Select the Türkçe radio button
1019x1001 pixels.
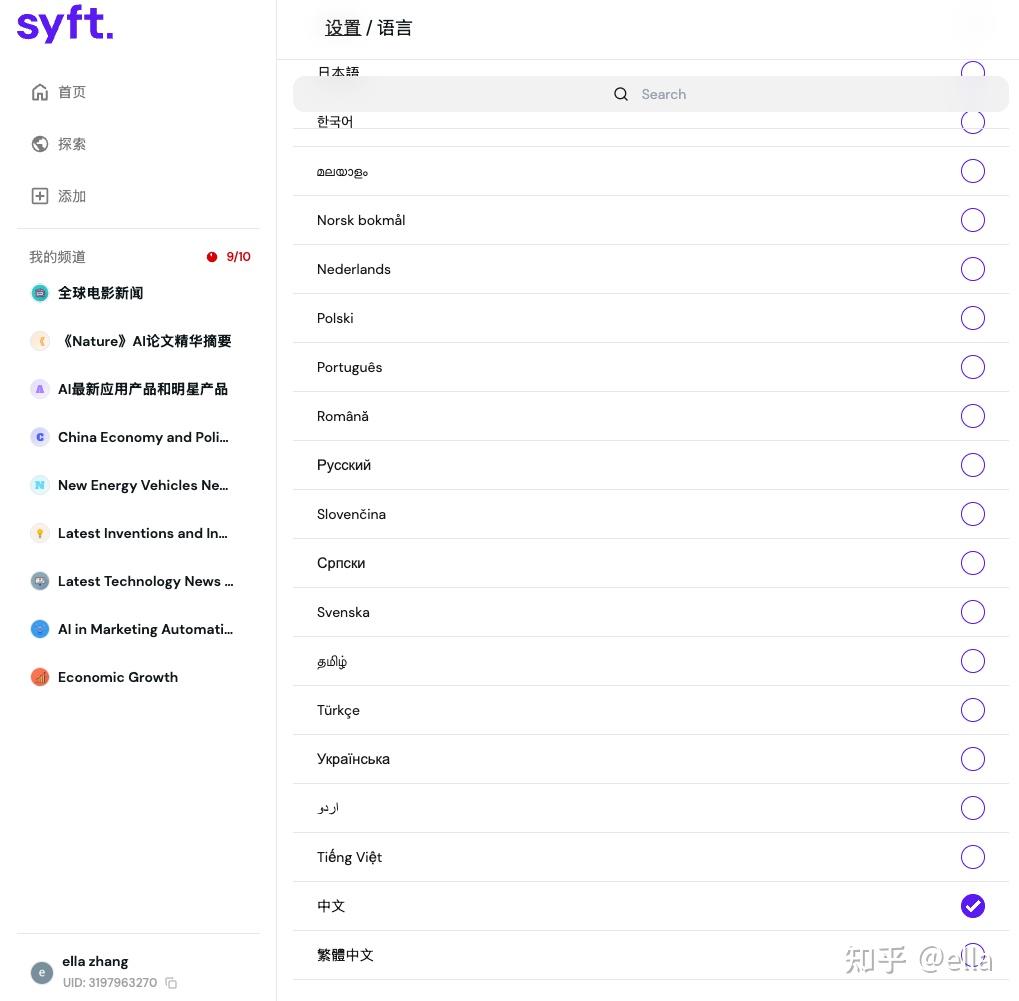pos(972,710)
